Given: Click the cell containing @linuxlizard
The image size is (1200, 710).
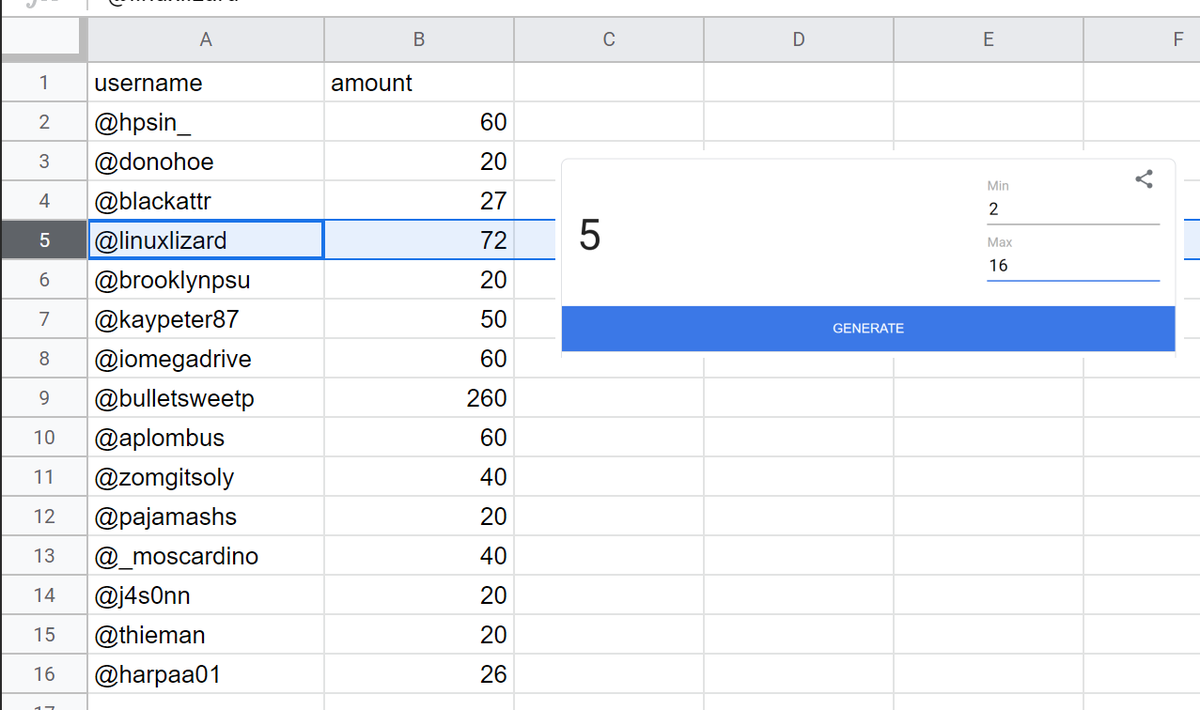Looking at the screenshot, I should click(206, 241).
